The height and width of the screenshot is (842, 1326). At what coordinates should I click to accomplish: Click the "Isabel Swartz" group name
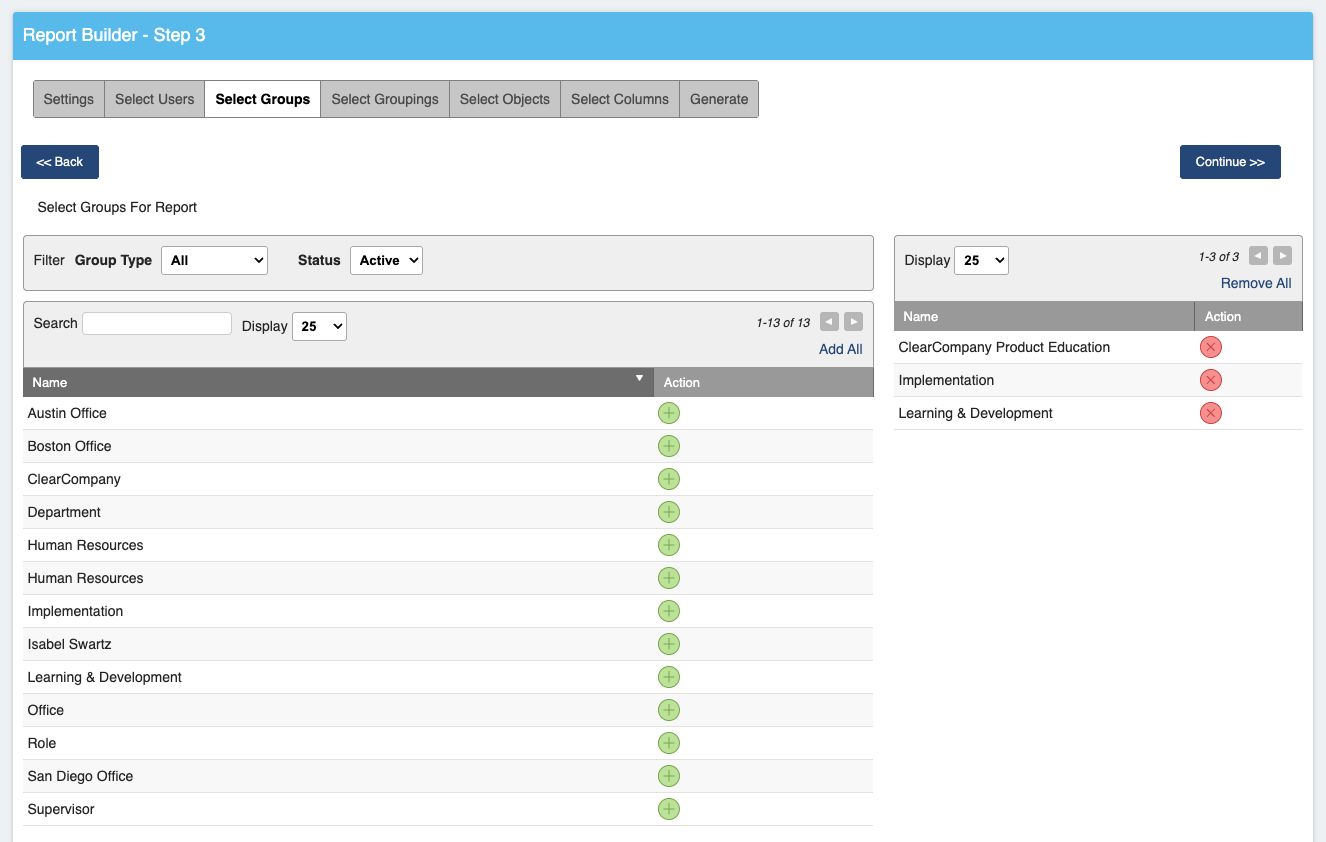70,644
